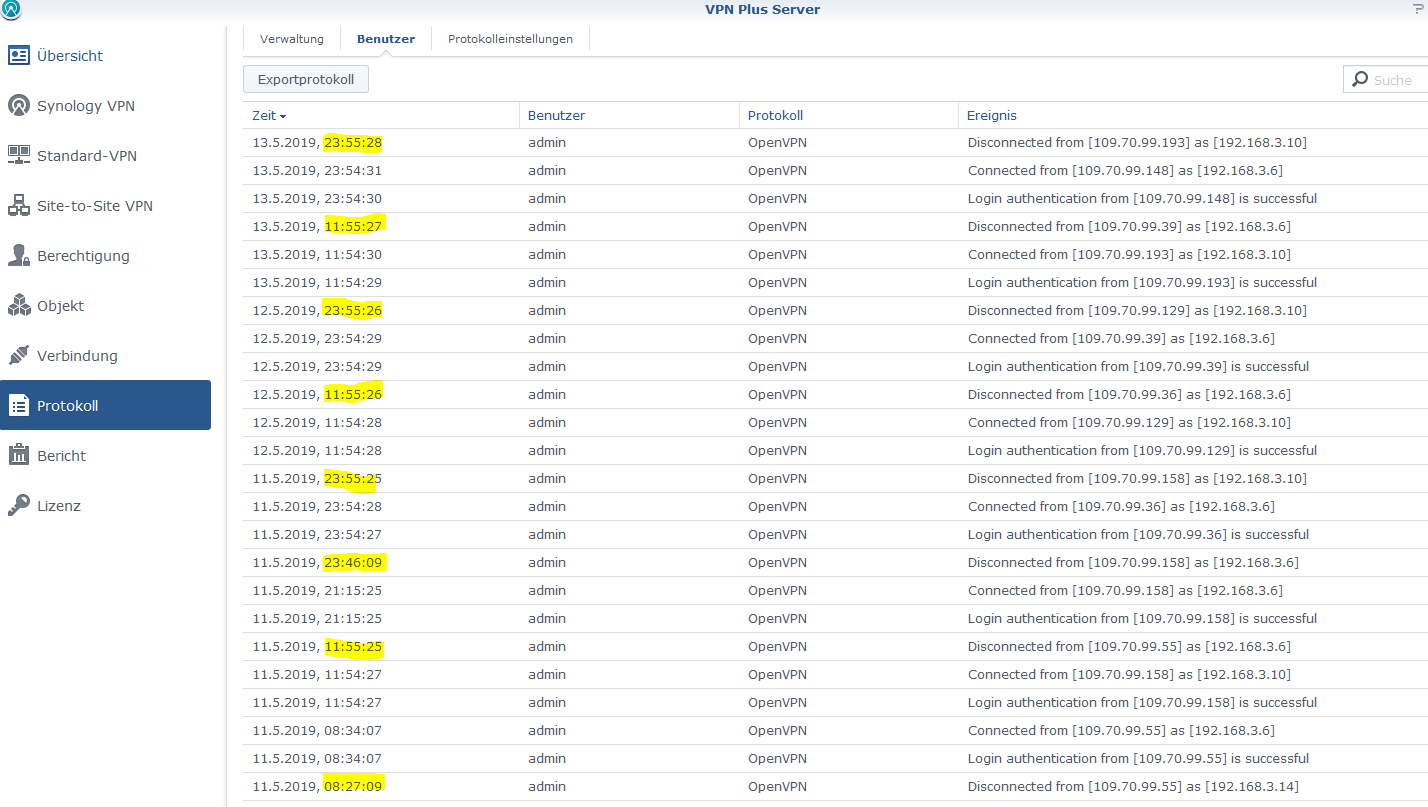Click the VPN Plus Server logo icon
This screenshot has width=1428, height=807.
click(12, 9)
